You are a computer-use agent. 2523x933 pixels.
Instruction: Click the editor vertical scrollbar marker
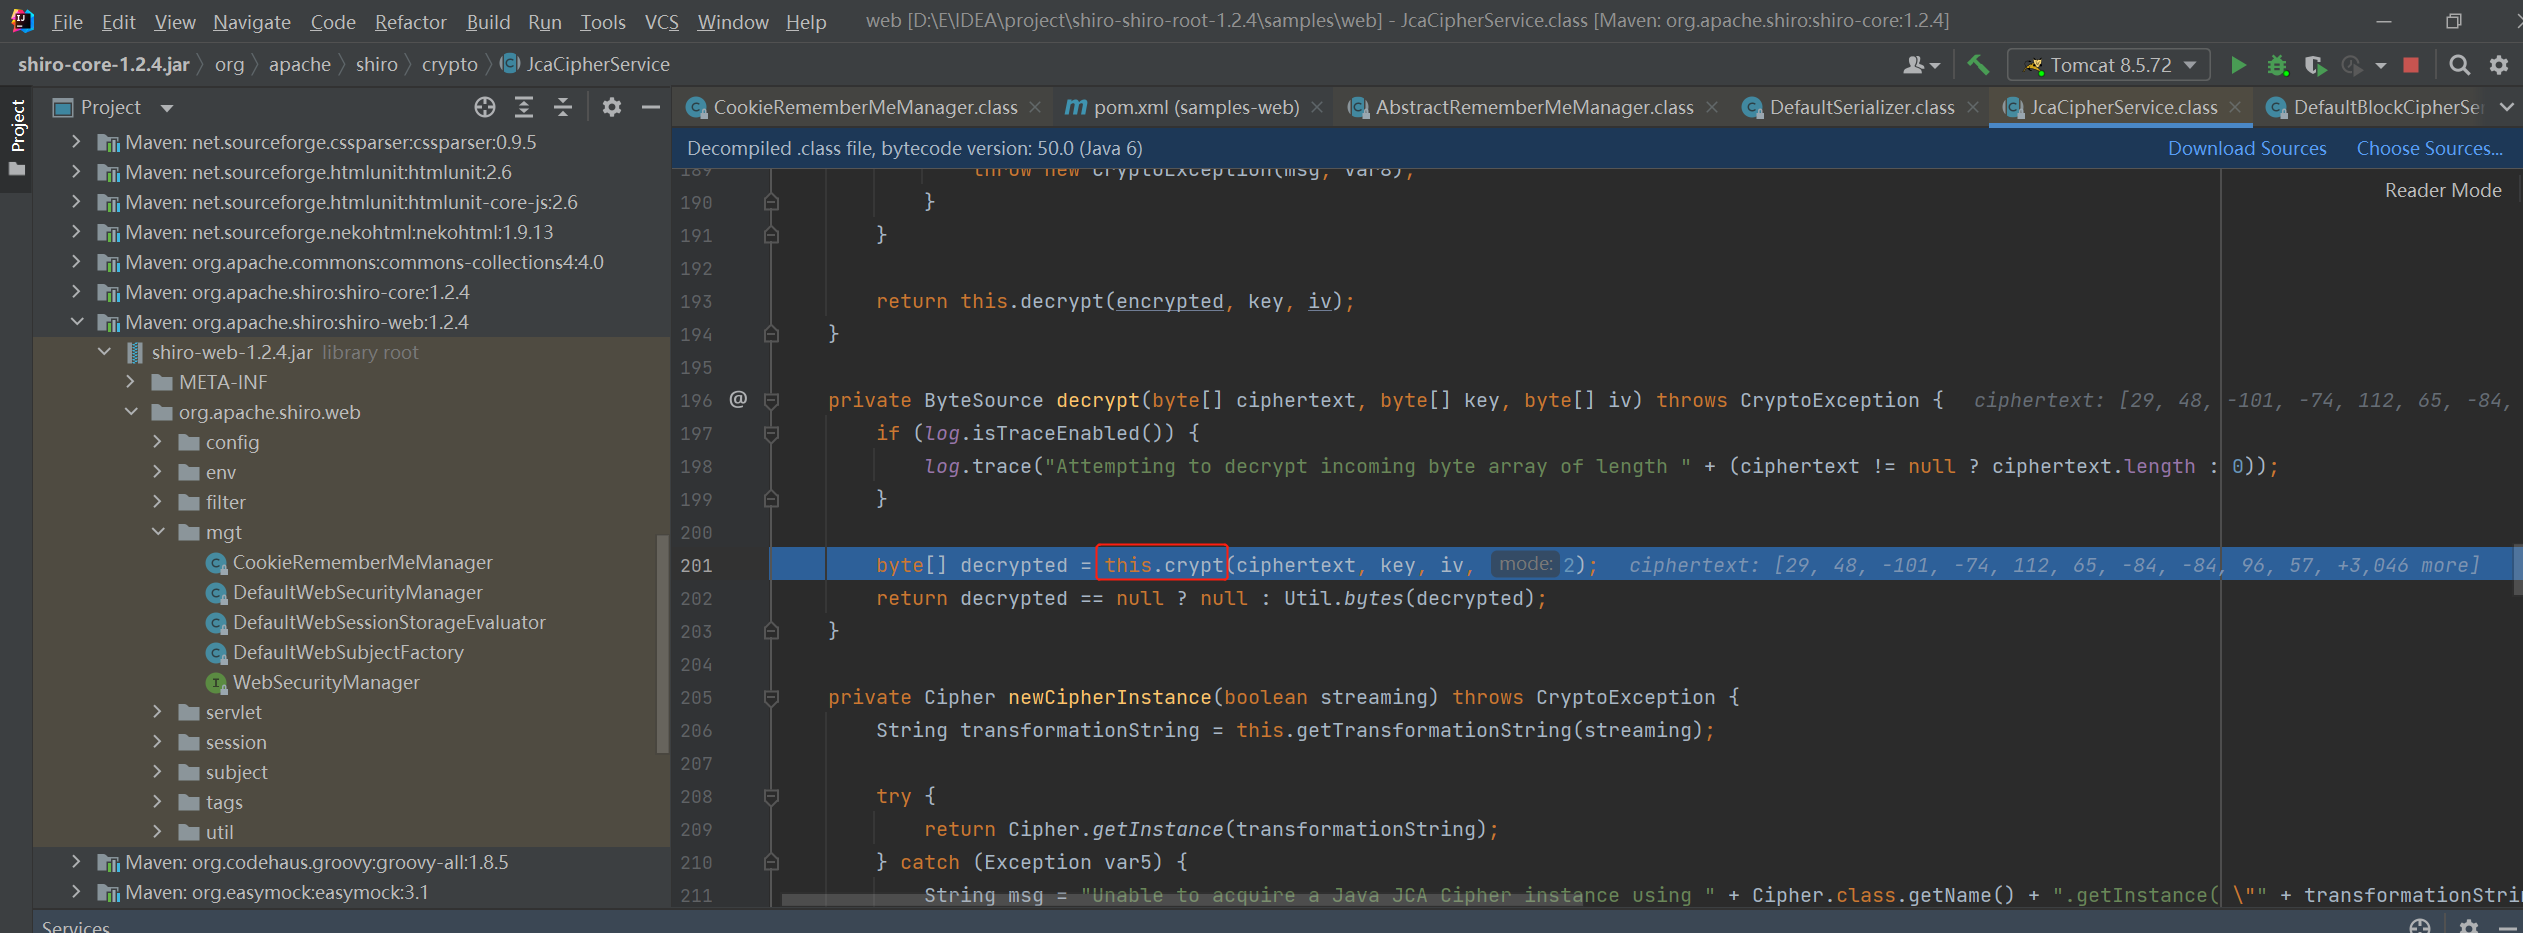pyautogui.click(x=2517, y=569)
